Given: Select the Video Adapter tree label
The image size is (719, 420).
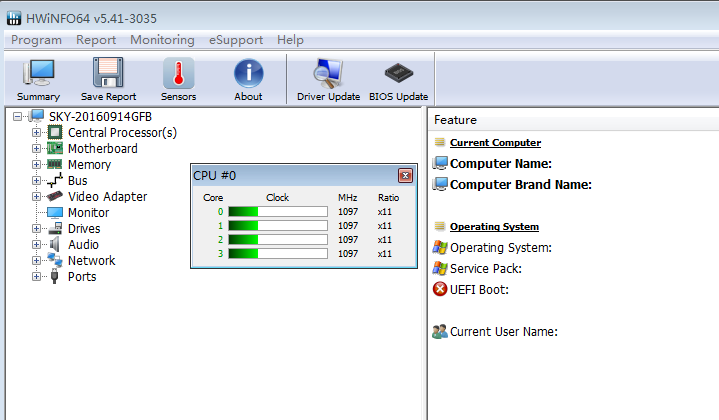Looking at the screenshot, I should (107, 197).
